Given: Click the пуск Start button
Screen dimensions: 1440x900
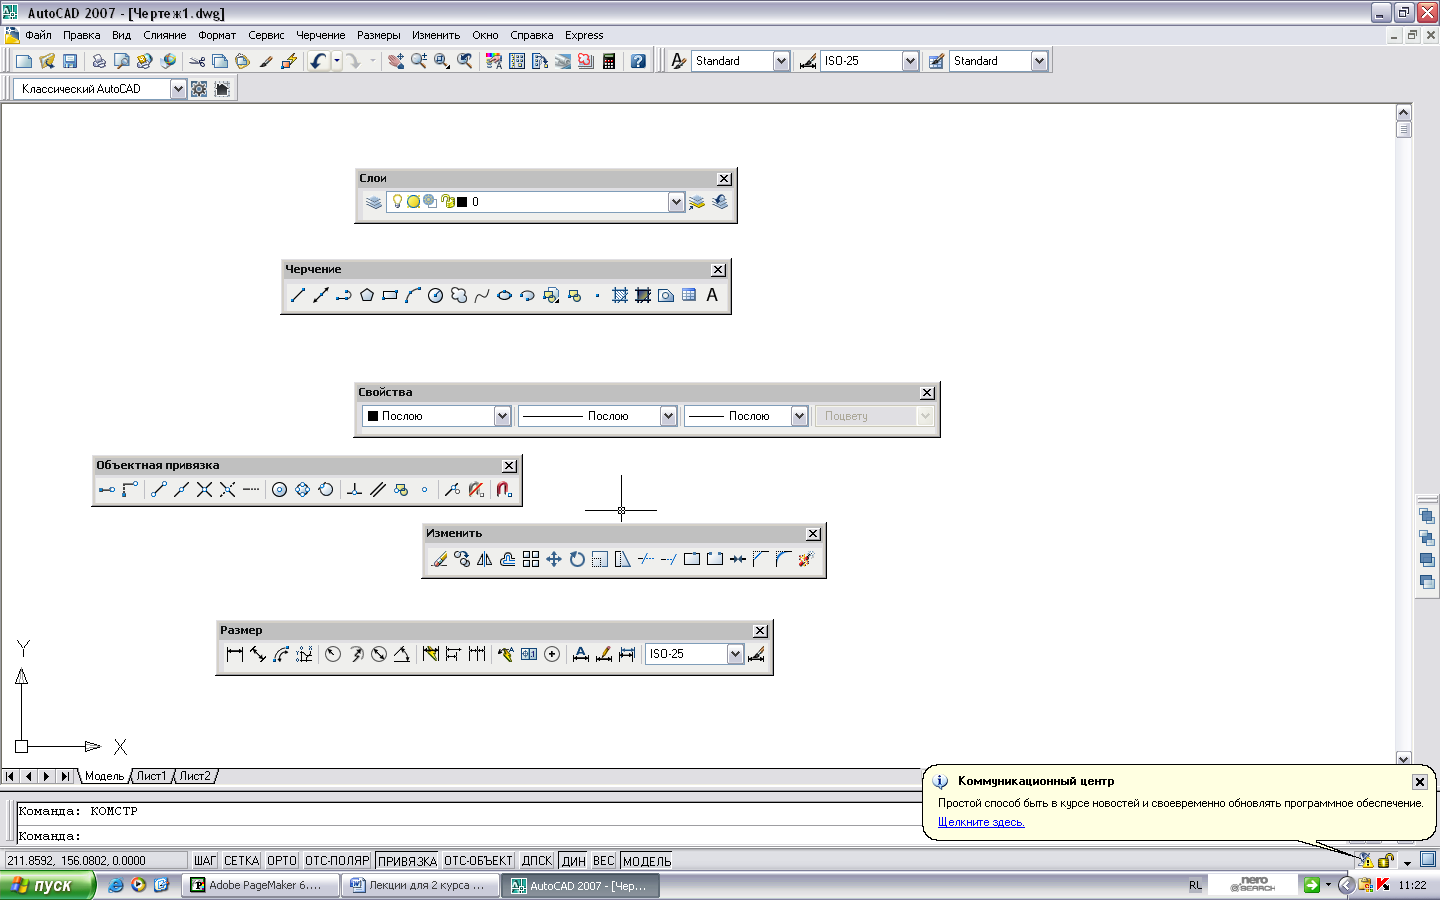Looking at the screenshot, I should [47, 885].
